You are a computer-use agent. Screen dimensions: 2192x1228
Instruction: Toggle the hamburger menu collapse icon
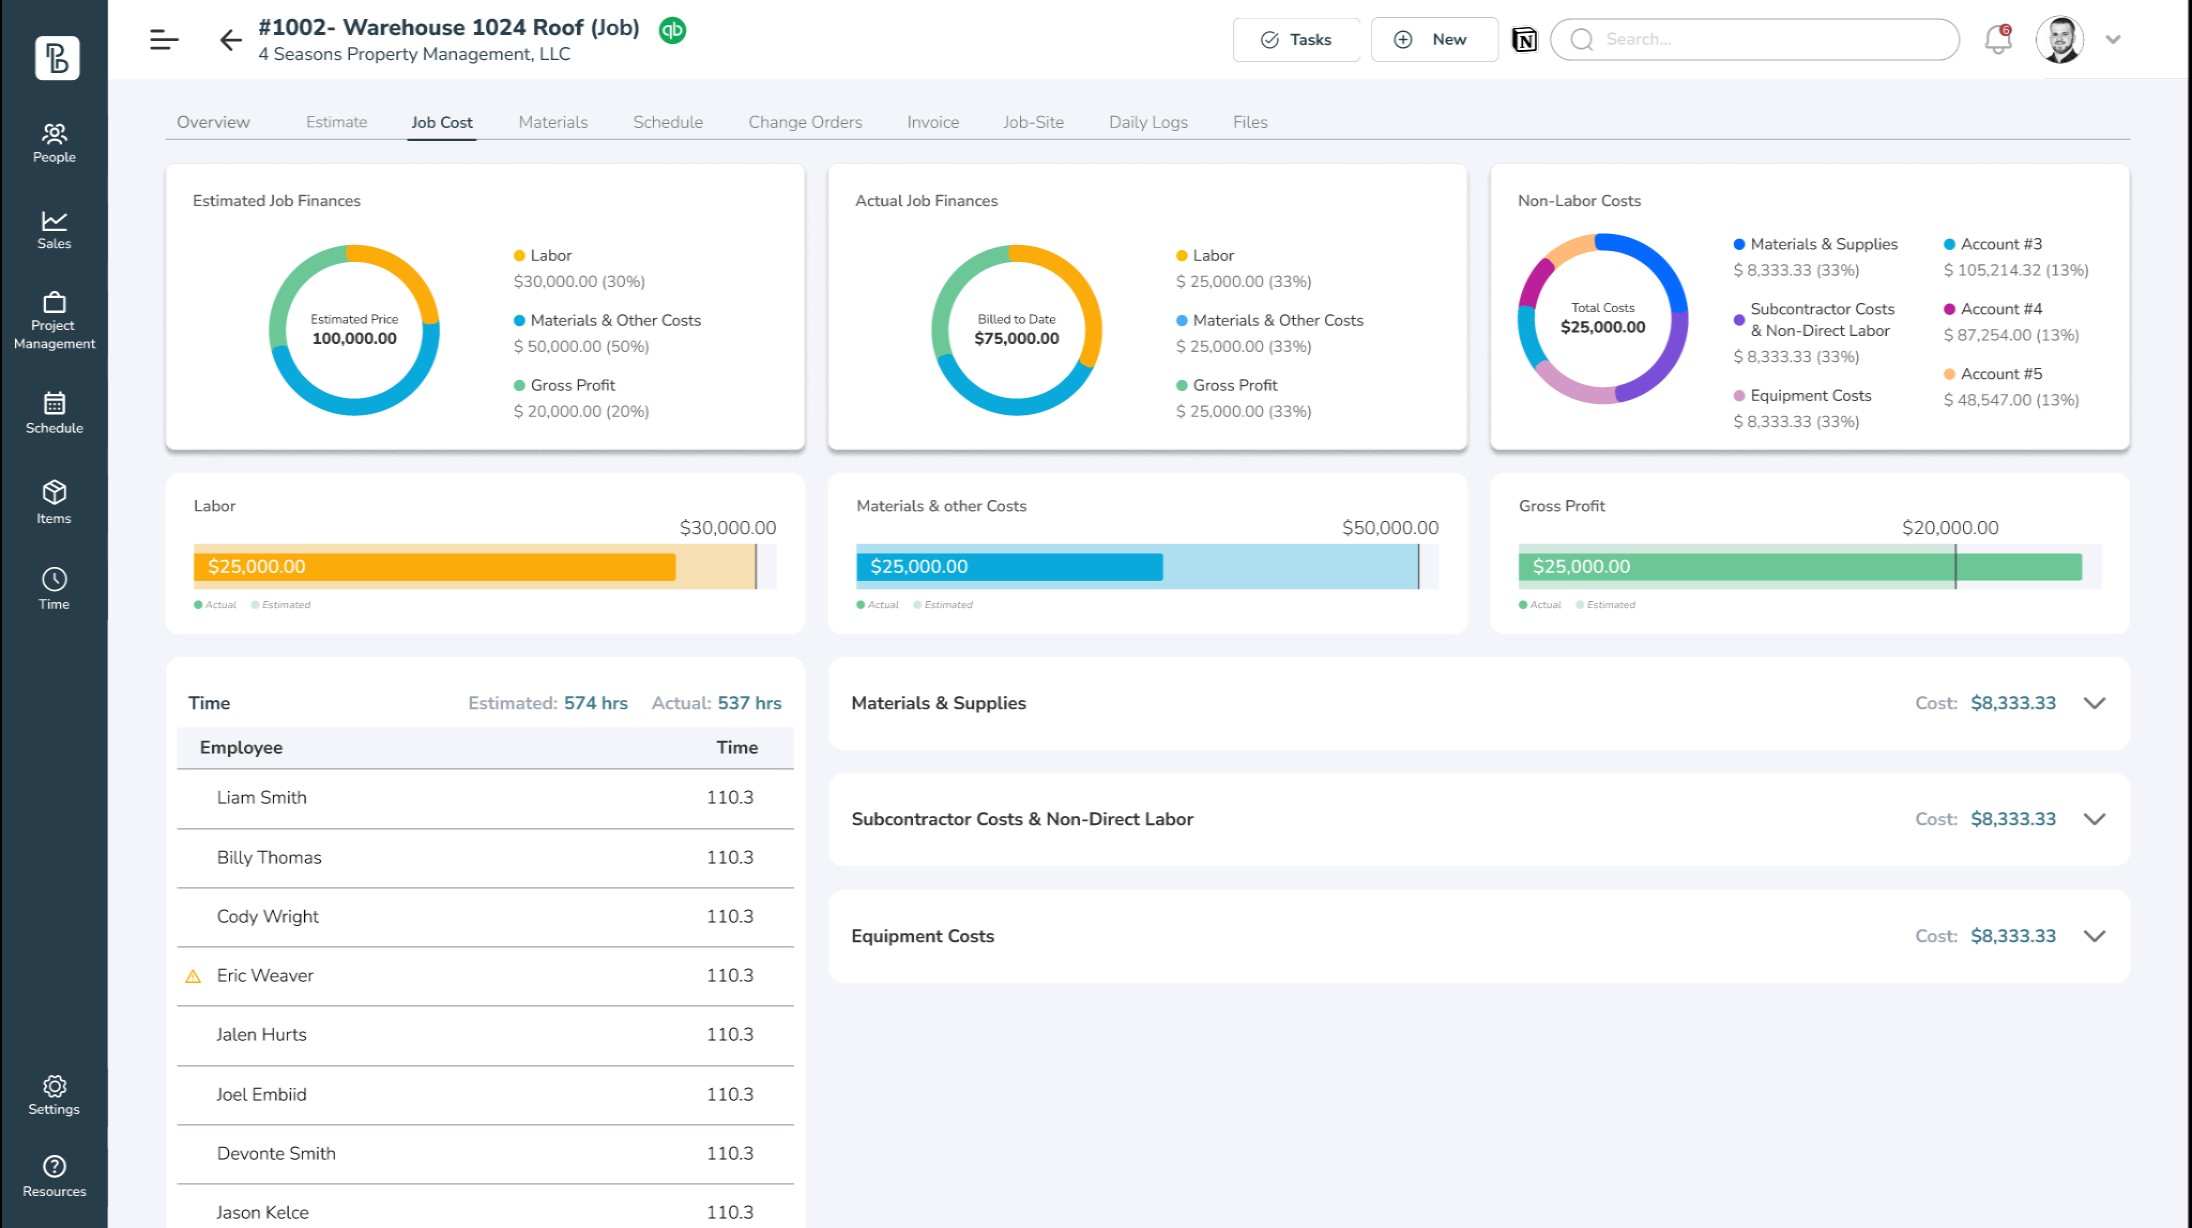point(164,40)
